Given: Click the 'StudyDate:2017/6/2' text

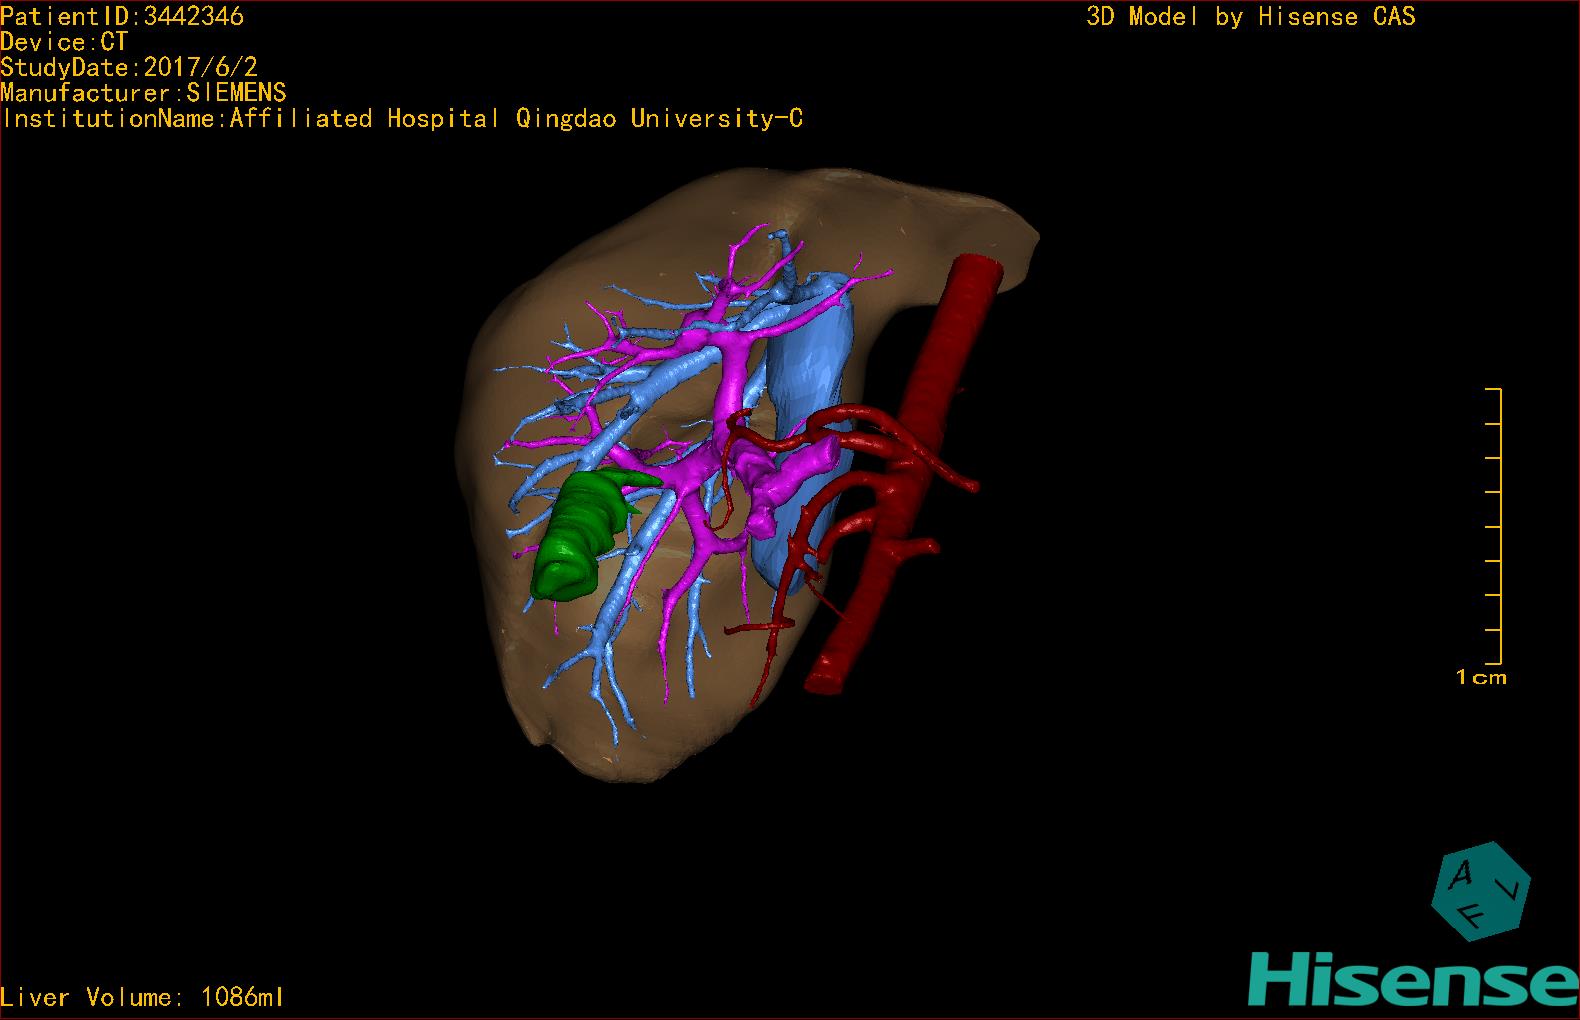Looking at the screenshot, I should click(129, 67).
